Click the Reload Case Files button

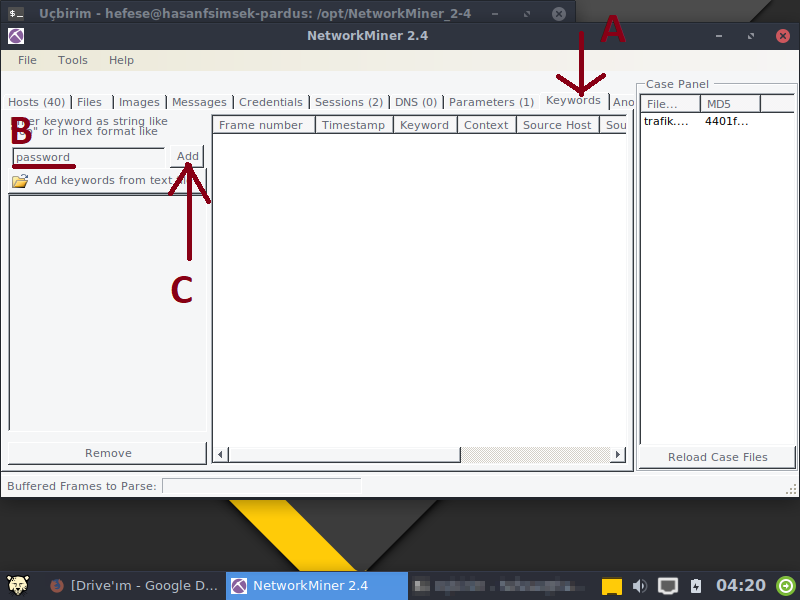point(717,457)
